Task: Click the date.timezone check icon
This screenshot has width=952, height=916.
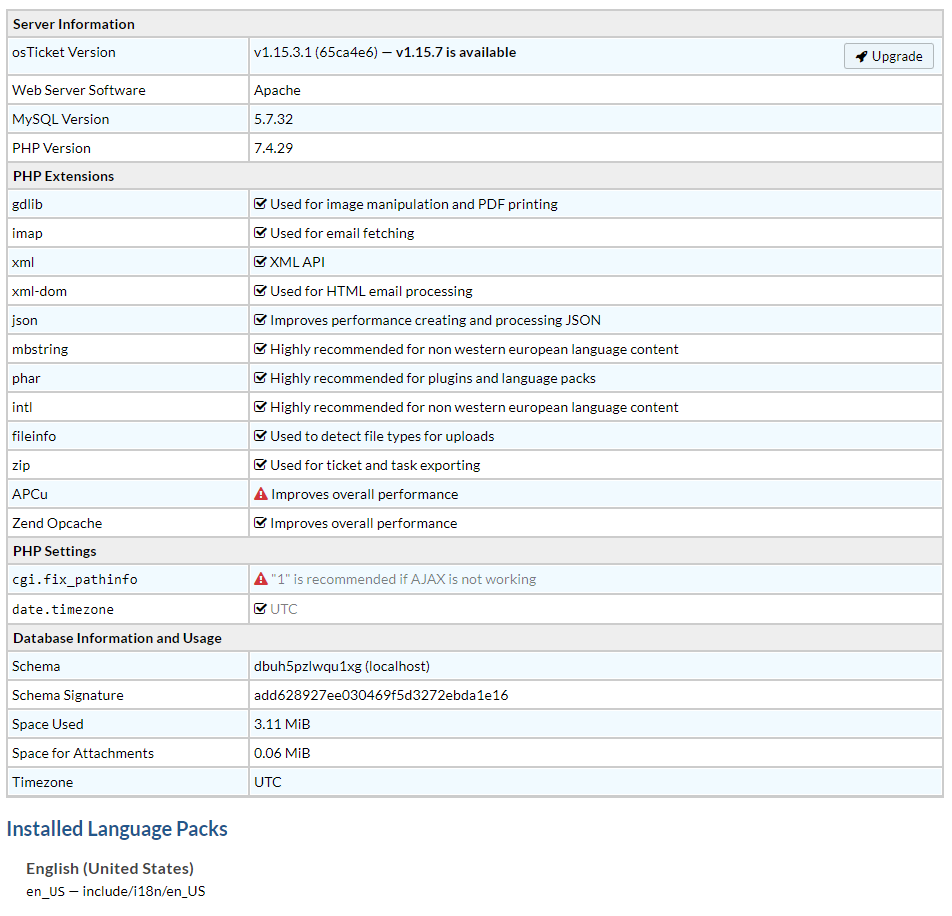Action: tap(261, 608)
